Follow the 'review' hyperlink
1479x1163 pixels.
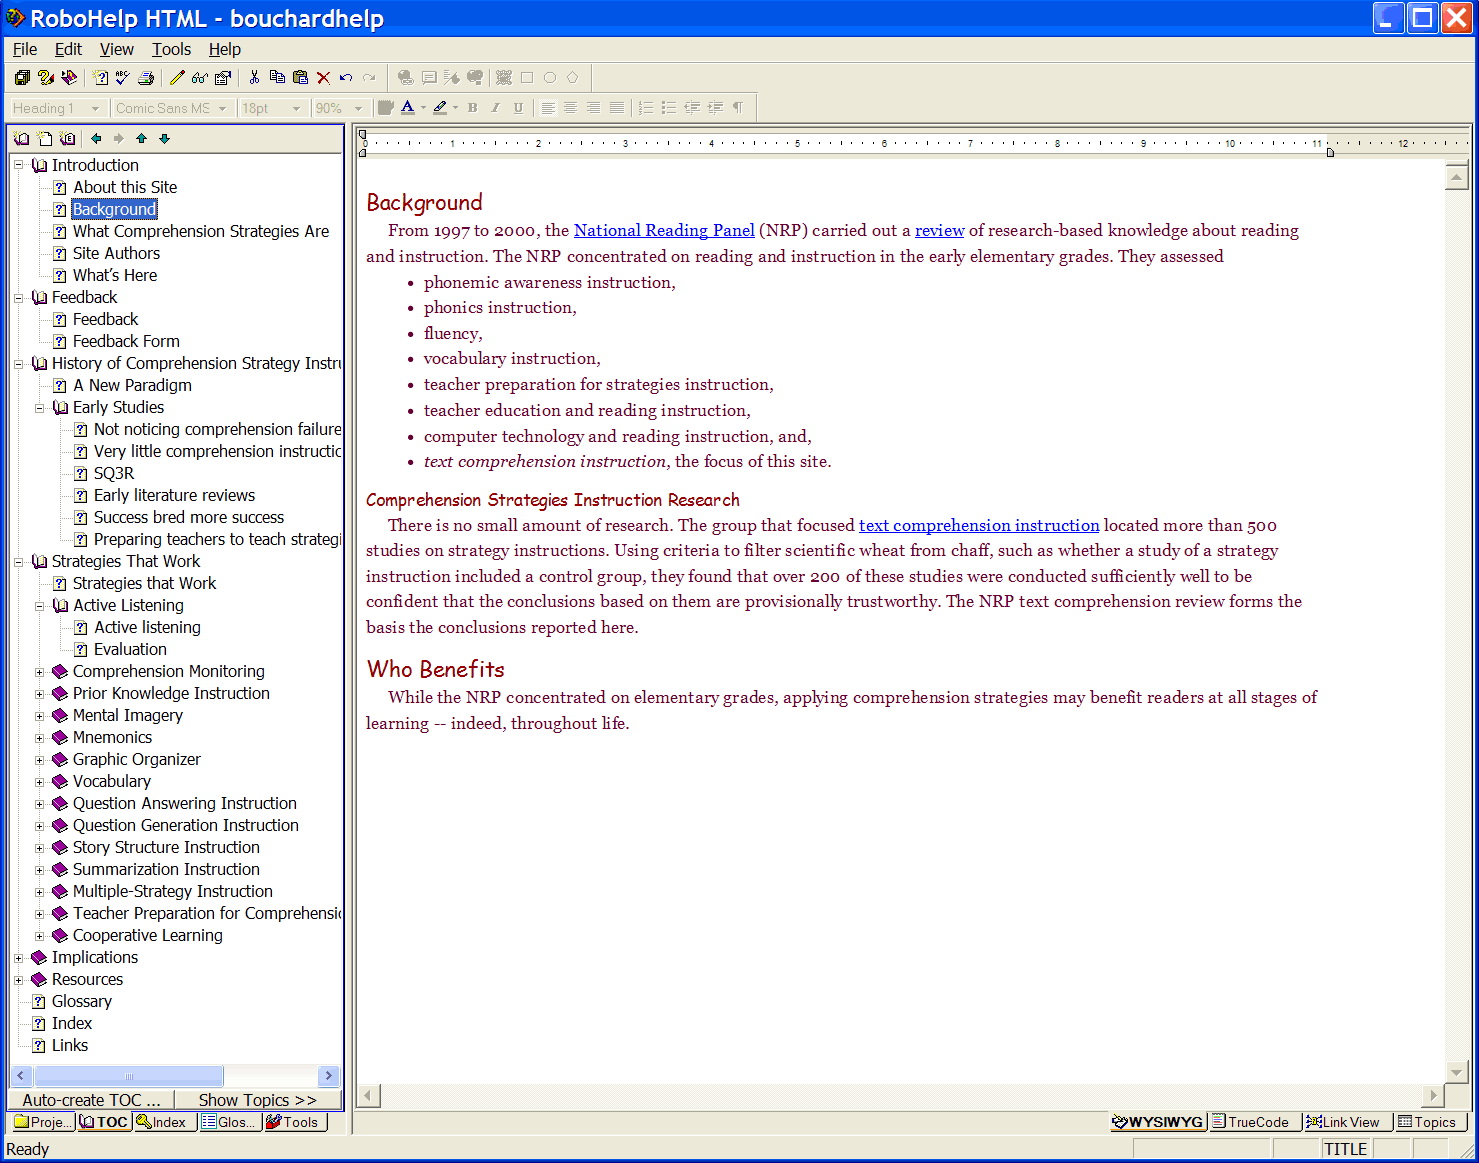pos(940,230)
